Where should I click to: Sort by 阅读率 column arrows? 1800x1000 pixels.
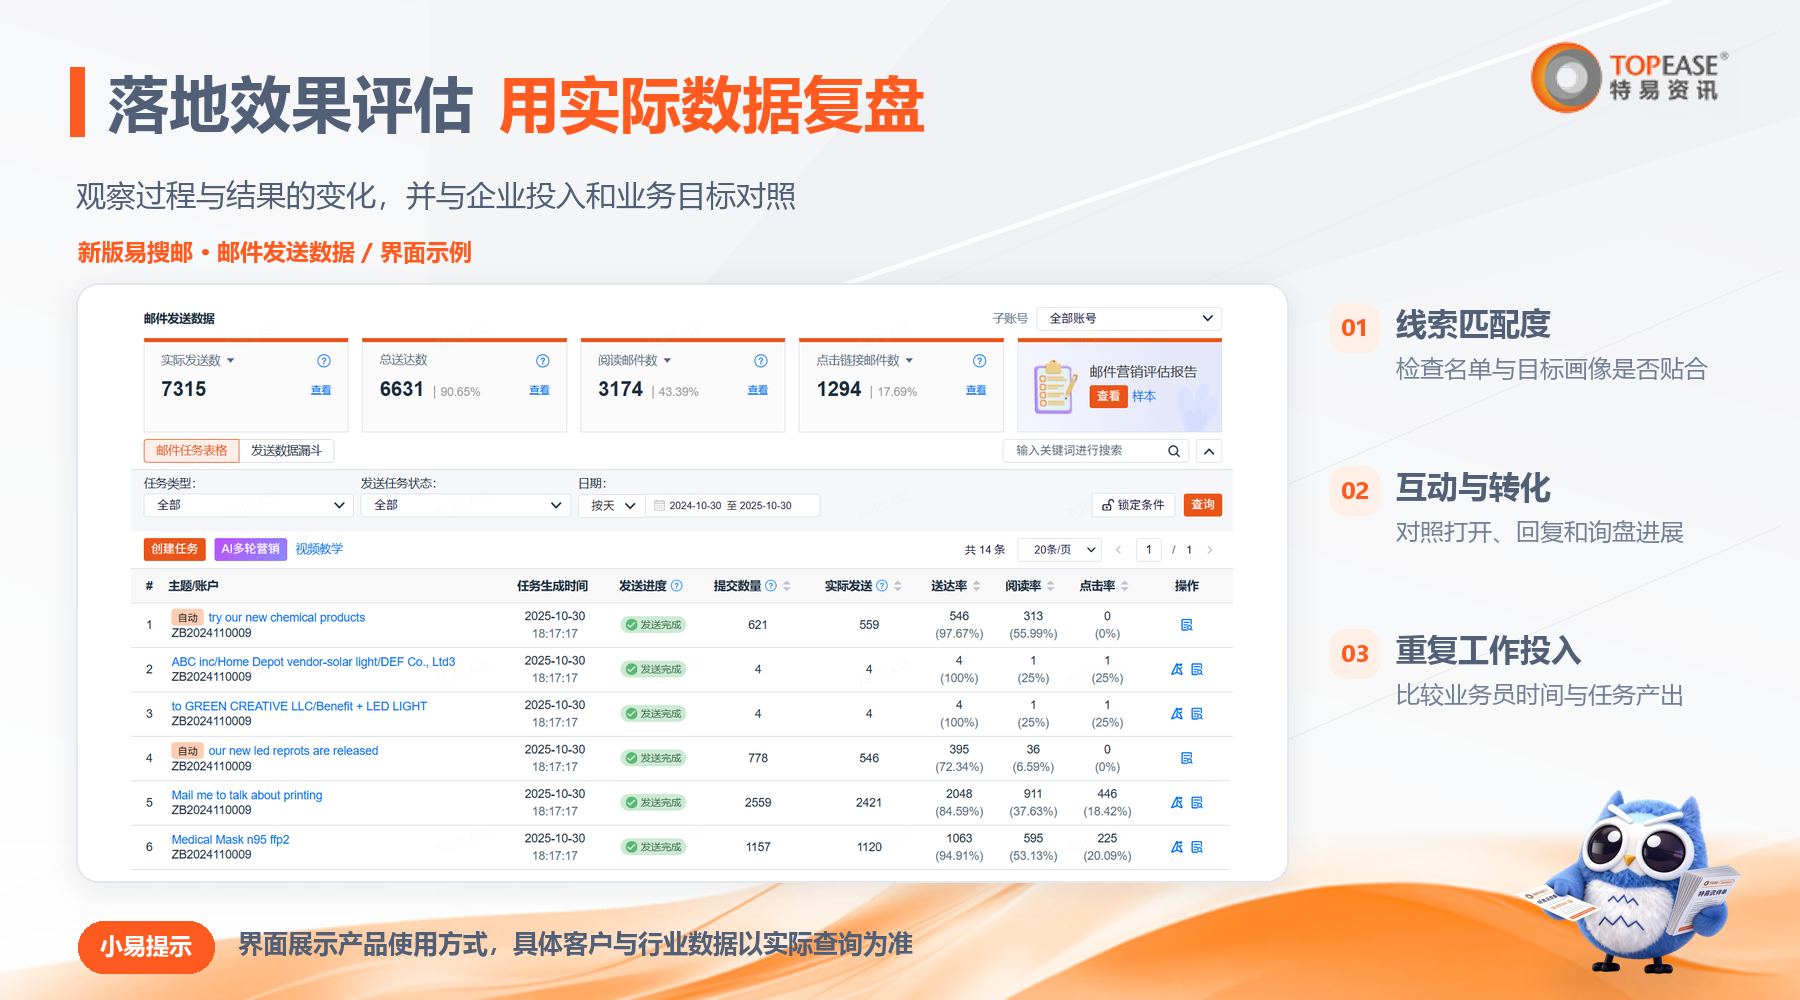tap(1051, 586)
